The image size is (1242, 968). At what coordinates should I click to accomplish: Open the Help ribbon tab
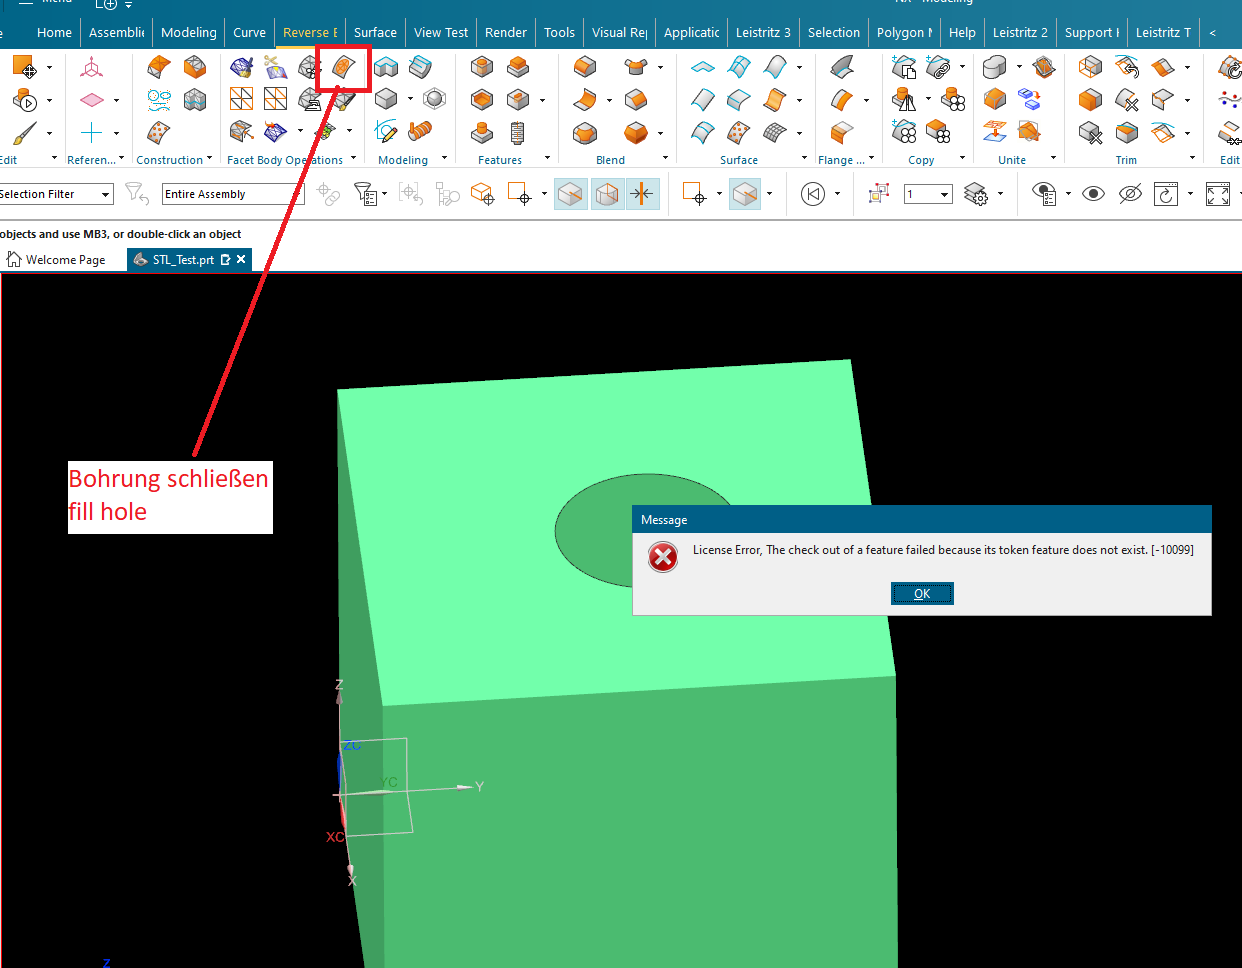tap(962, 32)
